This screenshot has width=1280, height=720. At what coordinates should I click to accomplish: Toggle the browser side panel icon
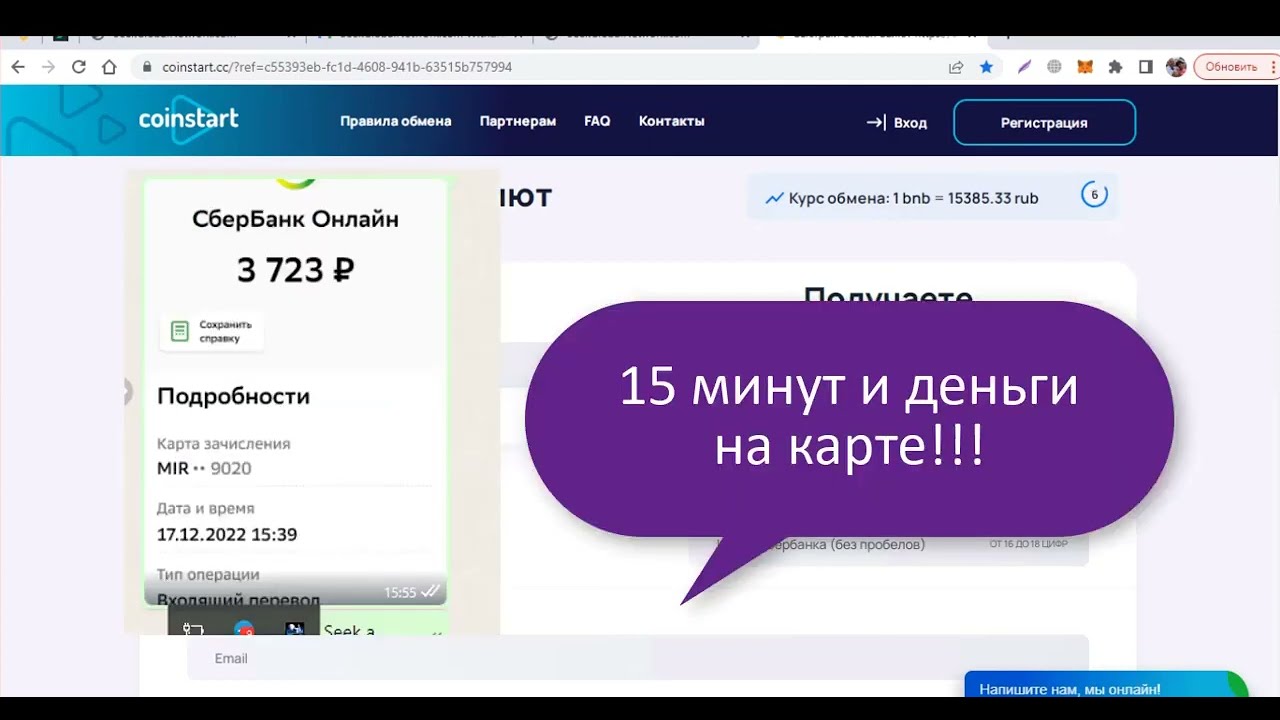pyautogui.click(x=1146, y=67)
